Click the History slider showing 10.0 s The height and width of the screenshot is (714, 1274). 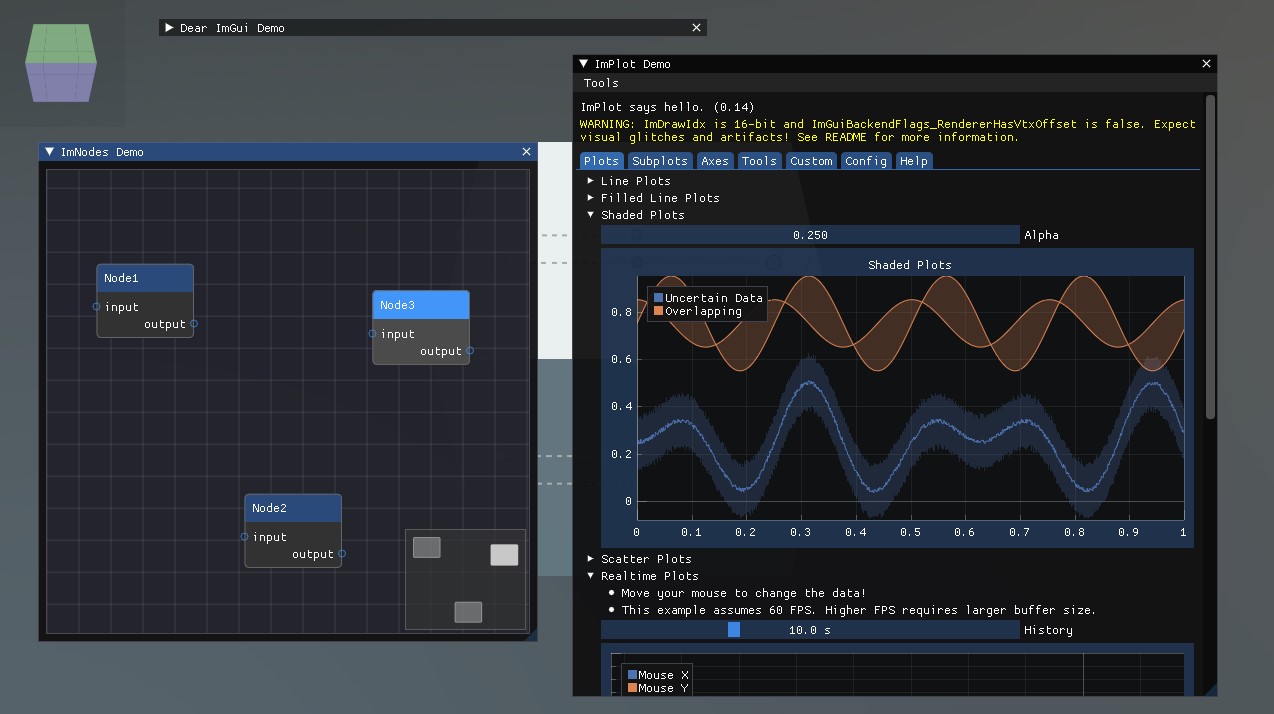(x=810, y=630)
